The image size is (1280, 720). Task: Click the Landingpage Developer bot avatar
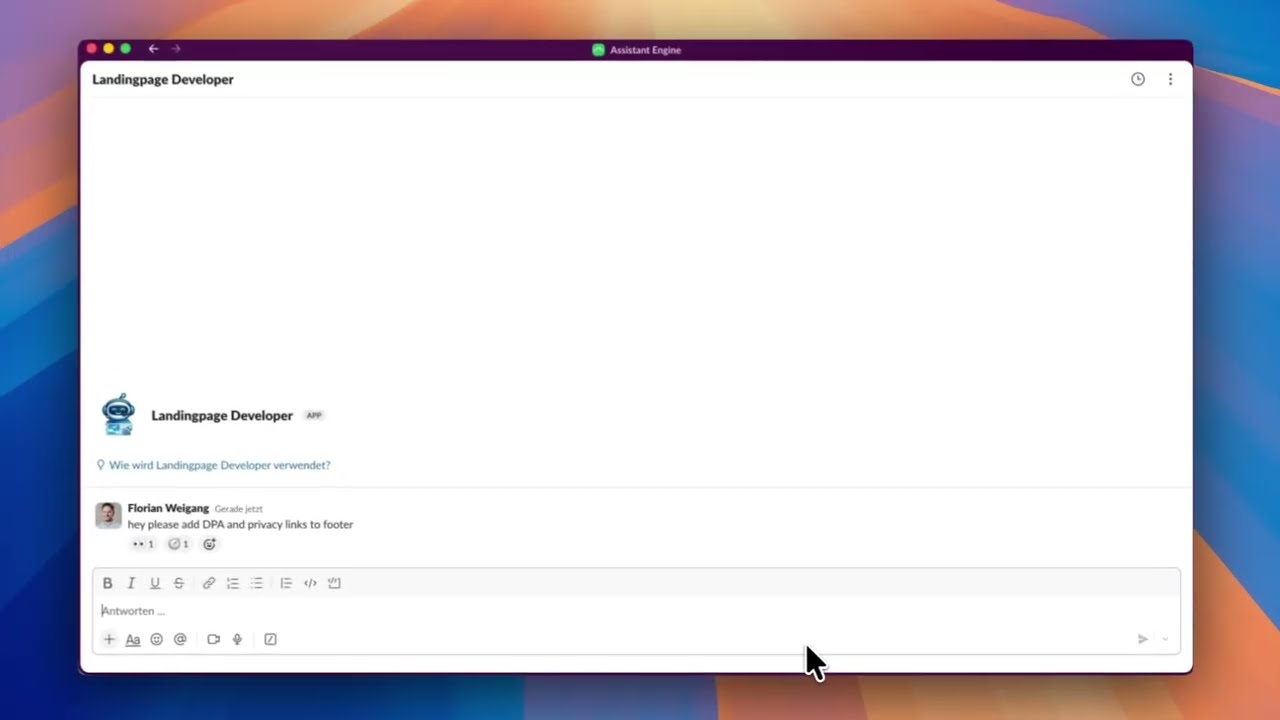click(x=118, y=415)
